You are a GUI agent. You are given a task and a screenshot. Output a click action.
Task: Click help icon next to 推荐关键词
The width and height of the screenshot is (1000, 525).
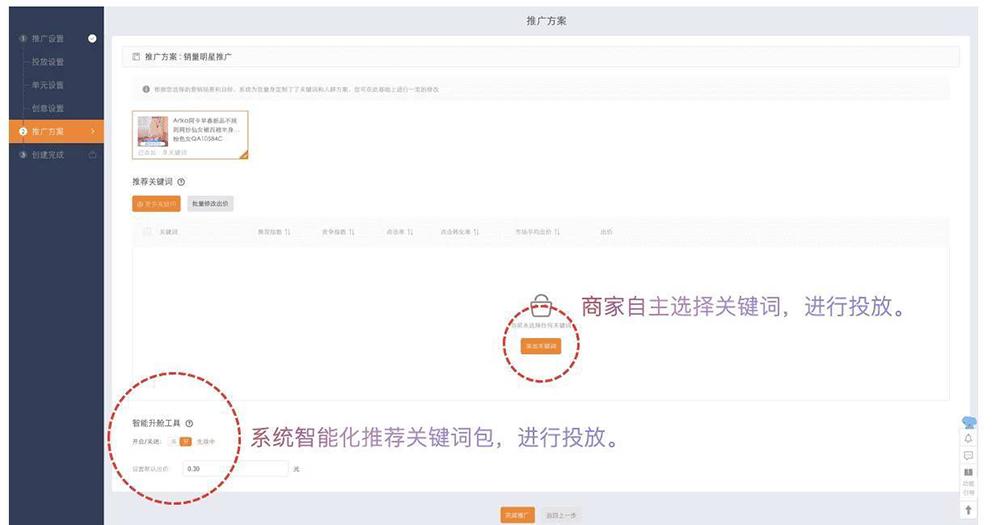coord(181,182)
